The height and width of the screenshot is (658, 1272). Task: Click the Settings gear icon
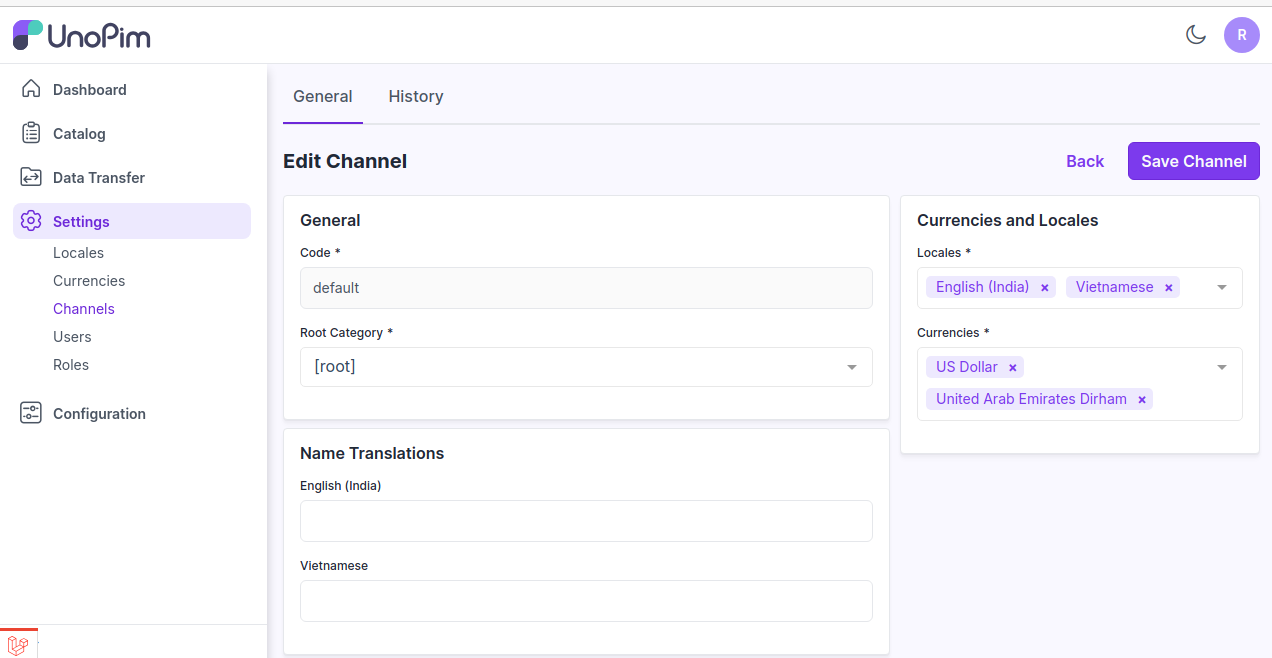pyautogui.click(x=31, y=221)
